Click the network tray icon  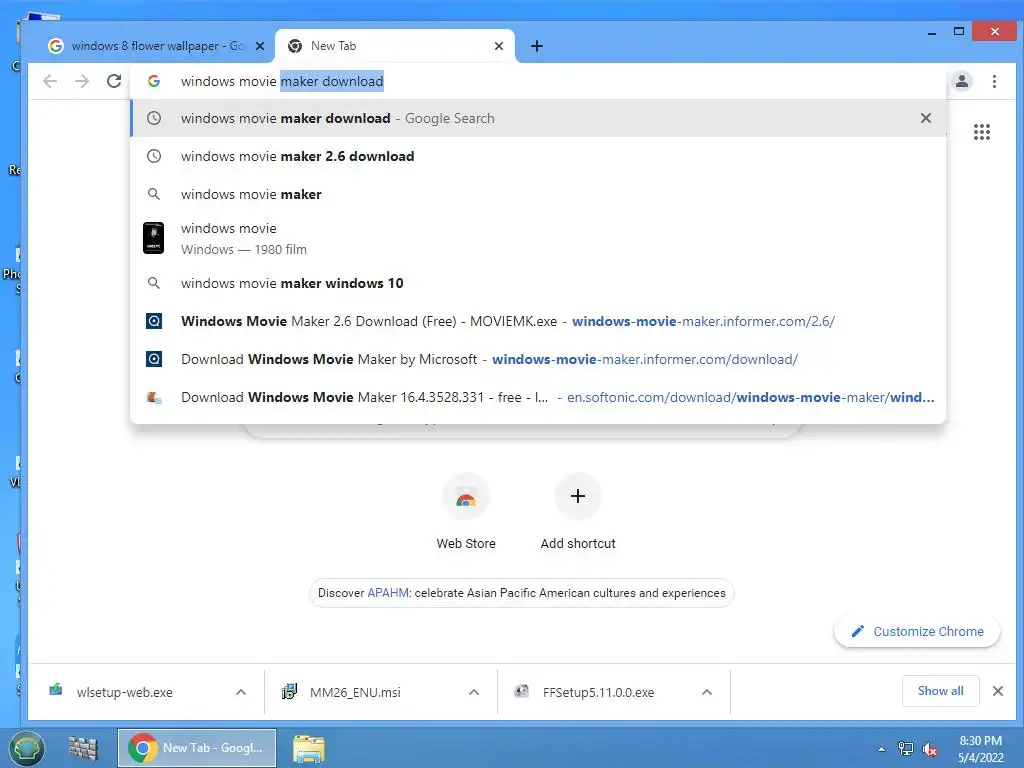coord(906,749)
